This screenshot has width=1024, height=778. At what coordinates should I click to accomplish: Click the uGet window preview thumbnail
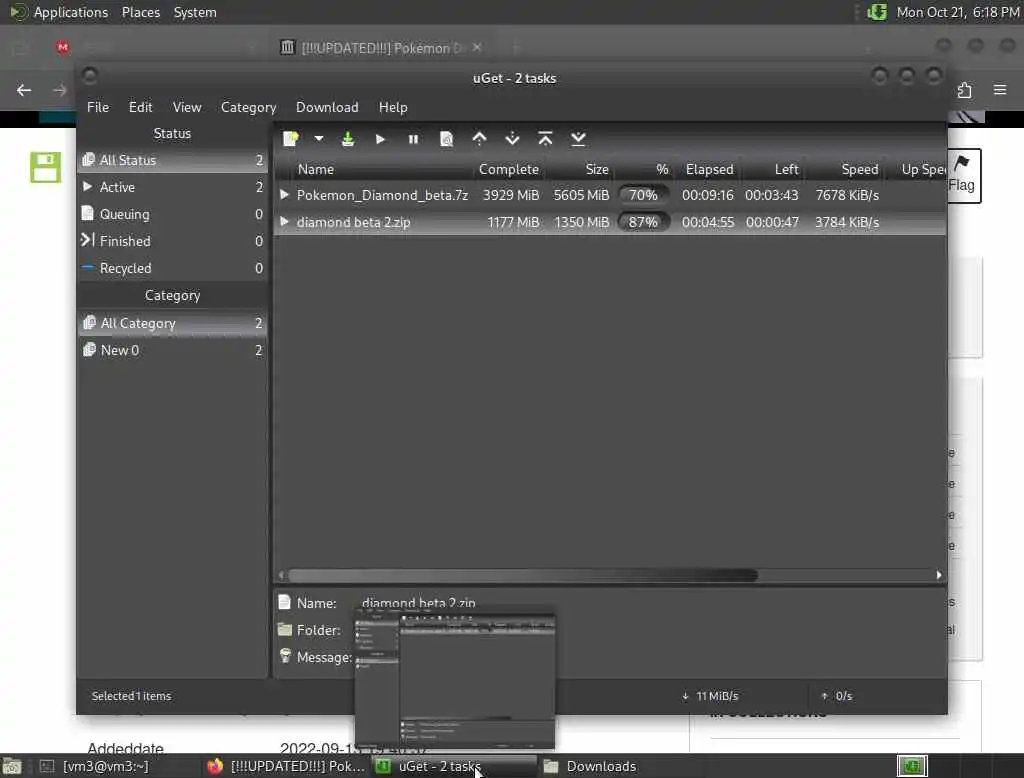(x=455, y=679)
